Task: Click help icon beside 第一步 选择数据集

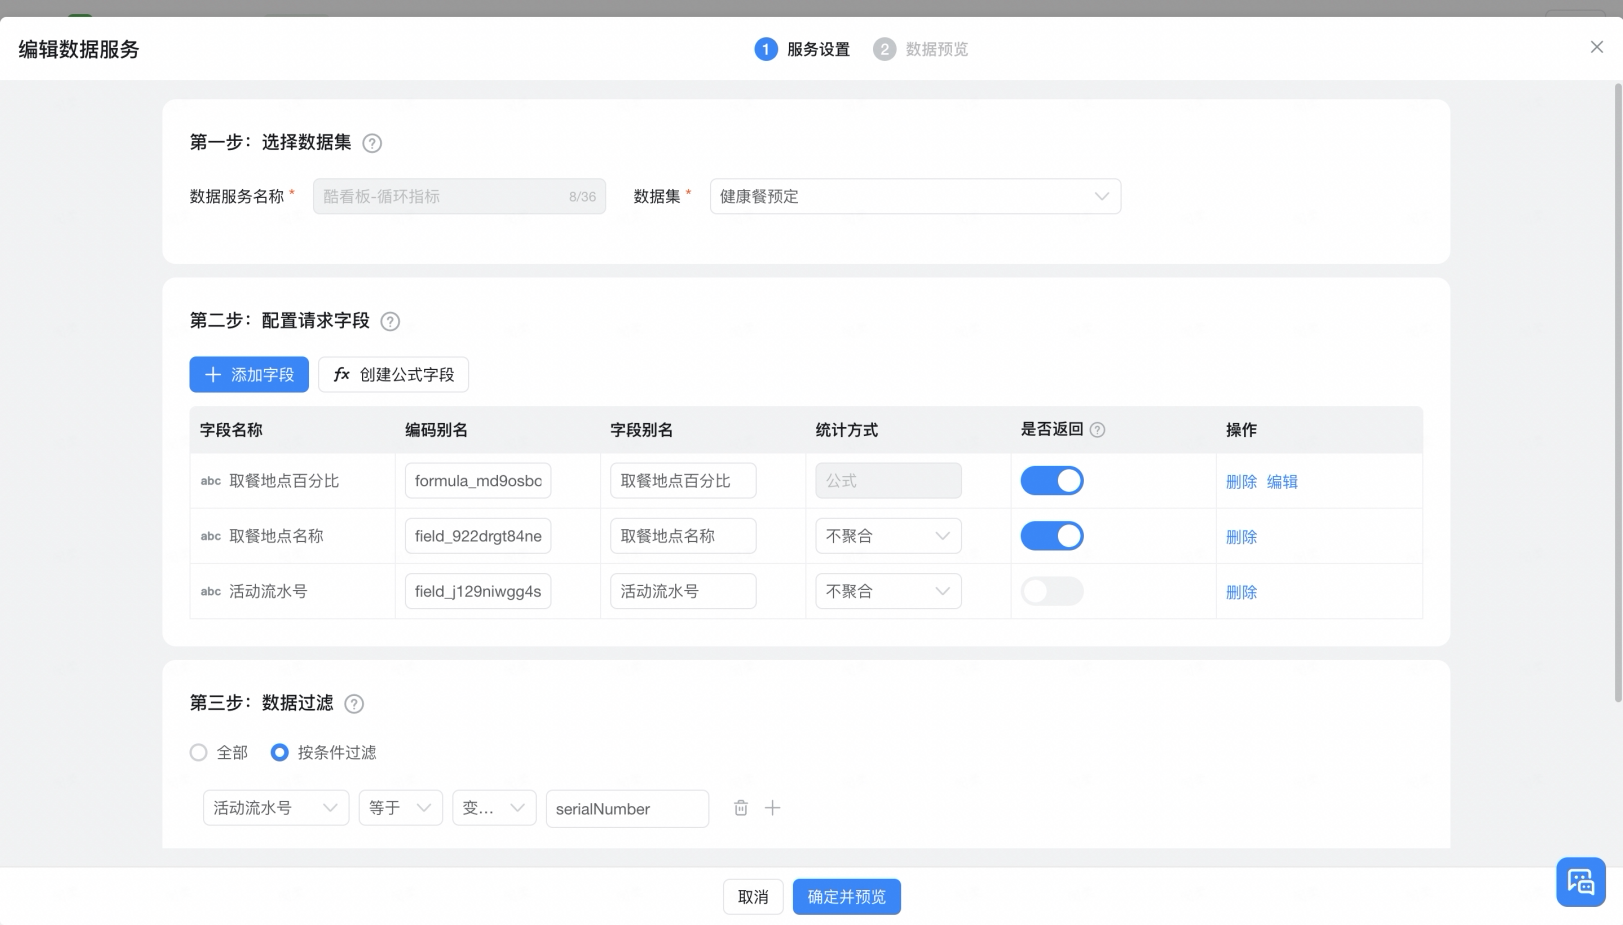Action: (372, 143)
